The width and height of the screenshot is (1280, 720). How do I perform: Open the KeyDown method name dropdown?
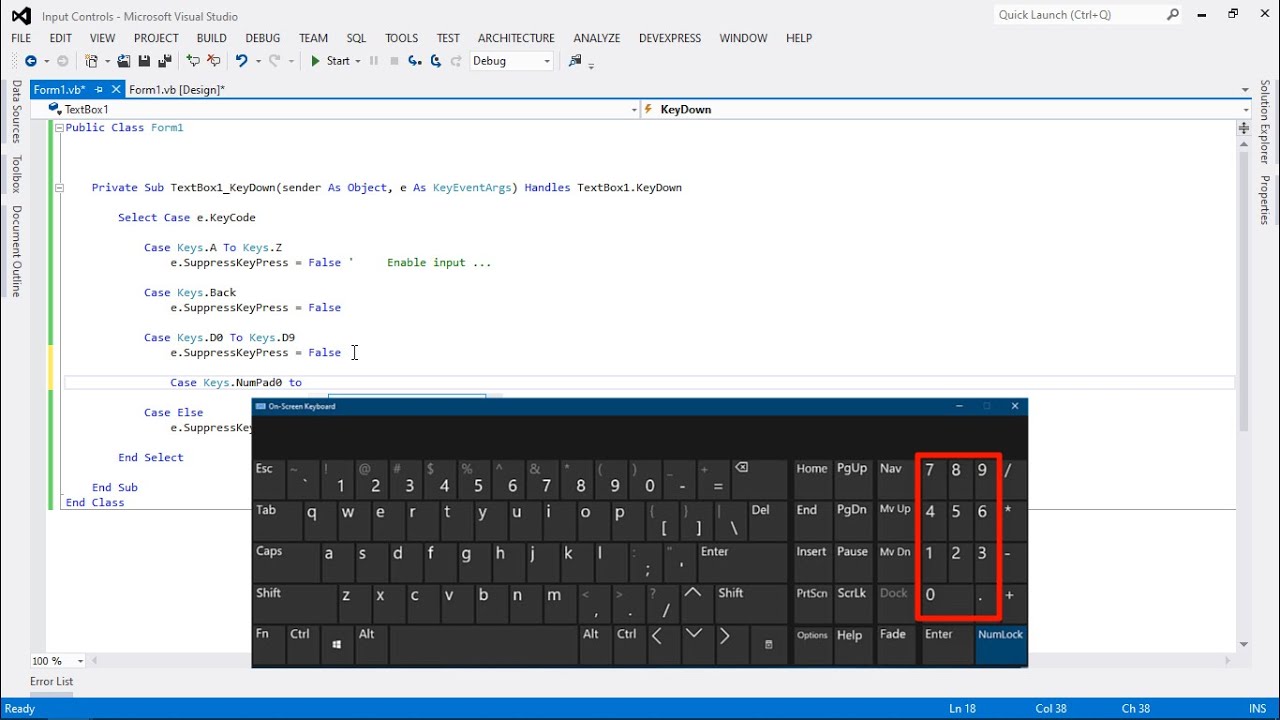1245,109
